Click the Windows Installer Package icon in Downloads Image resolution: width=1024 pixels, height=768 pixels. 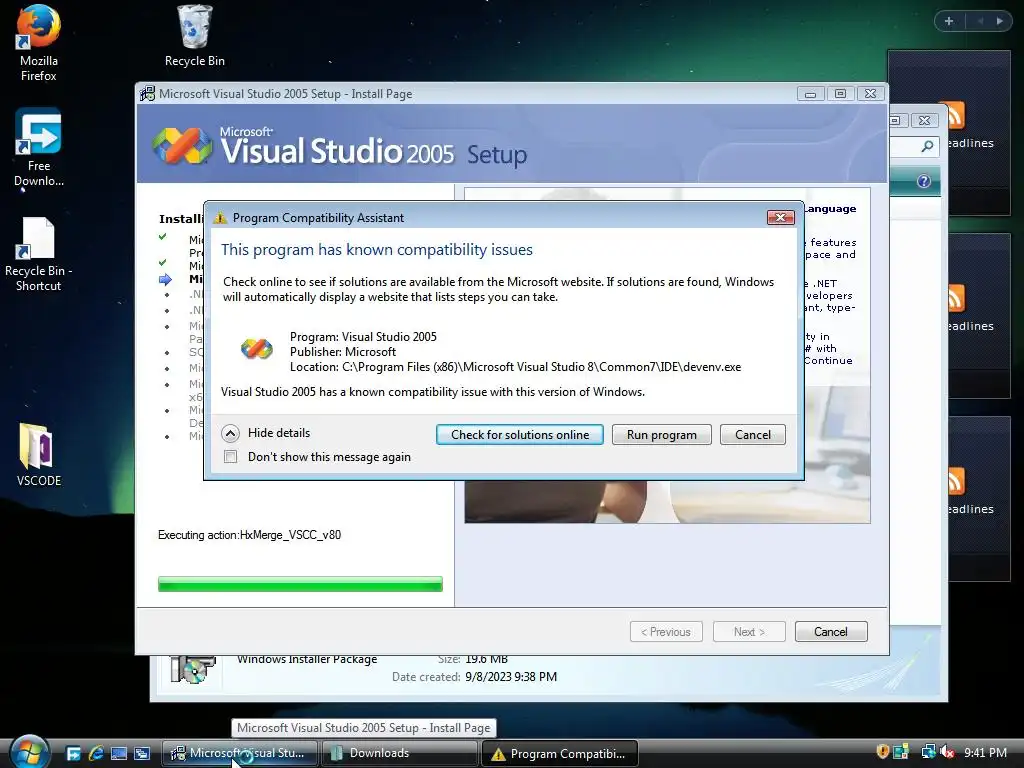[192, 669]
